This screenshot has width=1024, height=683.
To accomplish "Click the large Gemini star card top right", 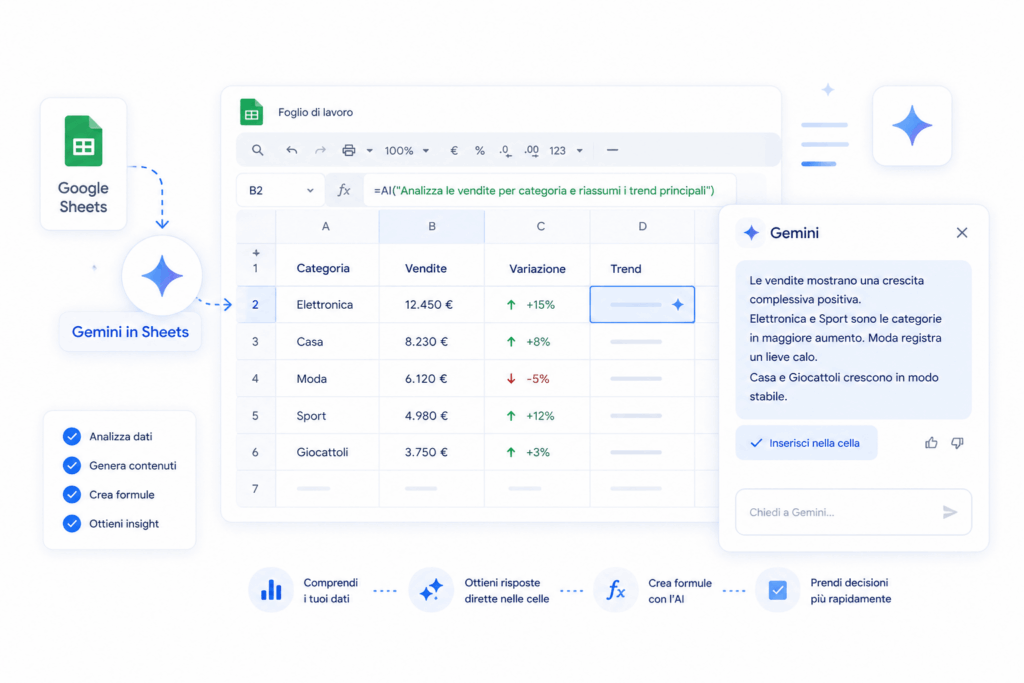I will coord(912,125).
